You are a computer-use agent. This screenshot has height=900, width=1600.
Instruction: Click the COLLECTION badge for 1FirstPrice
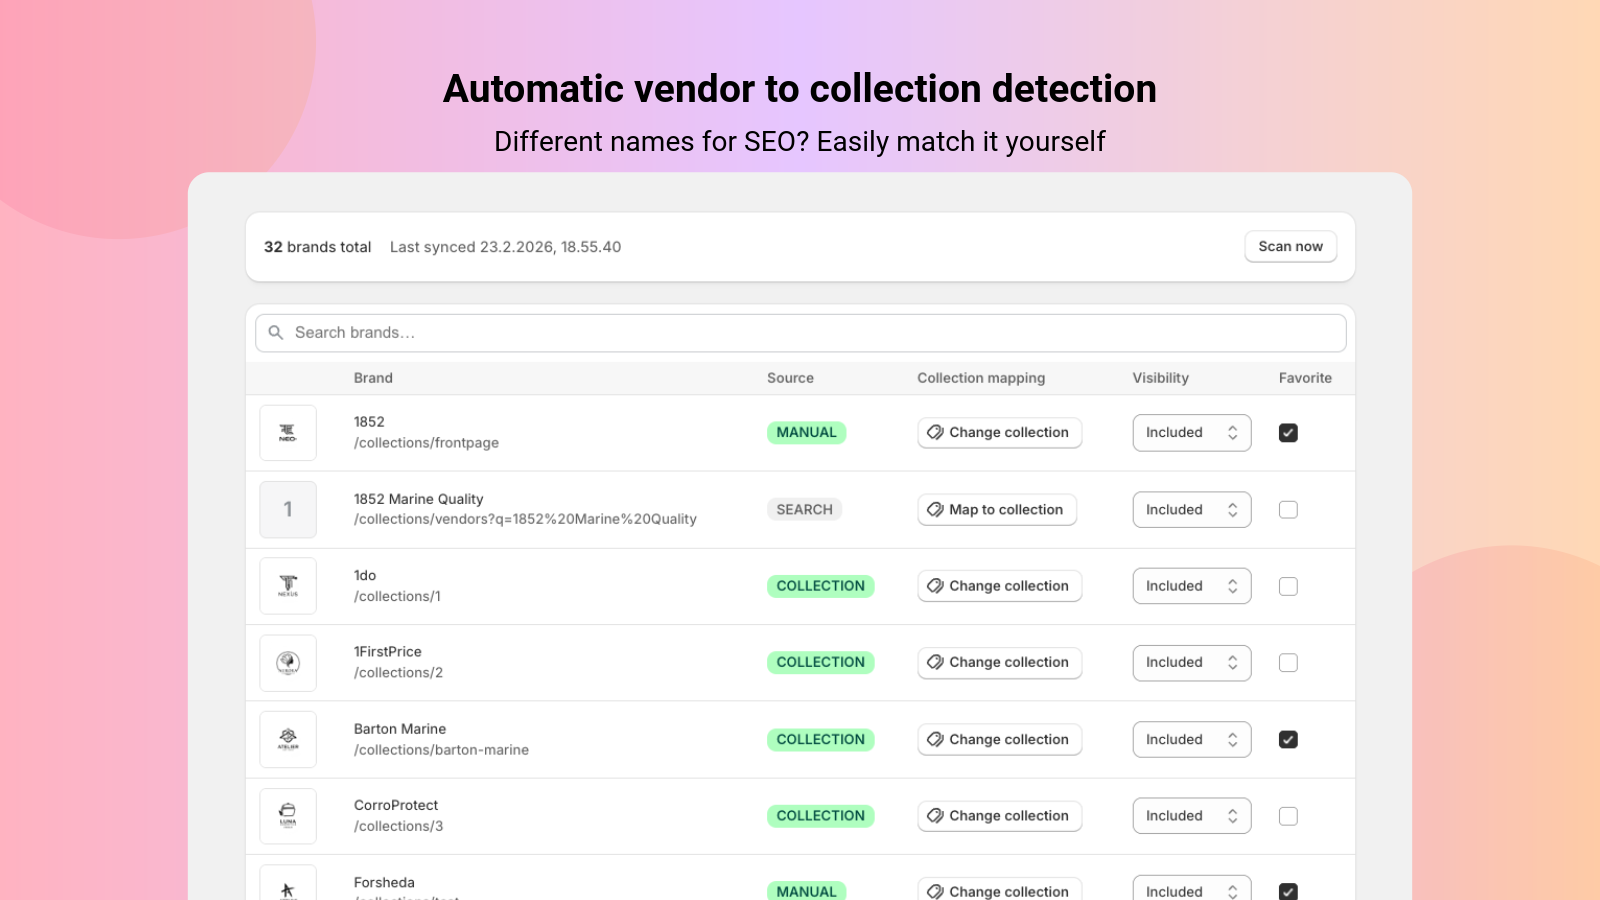click(x=820, y=663)
